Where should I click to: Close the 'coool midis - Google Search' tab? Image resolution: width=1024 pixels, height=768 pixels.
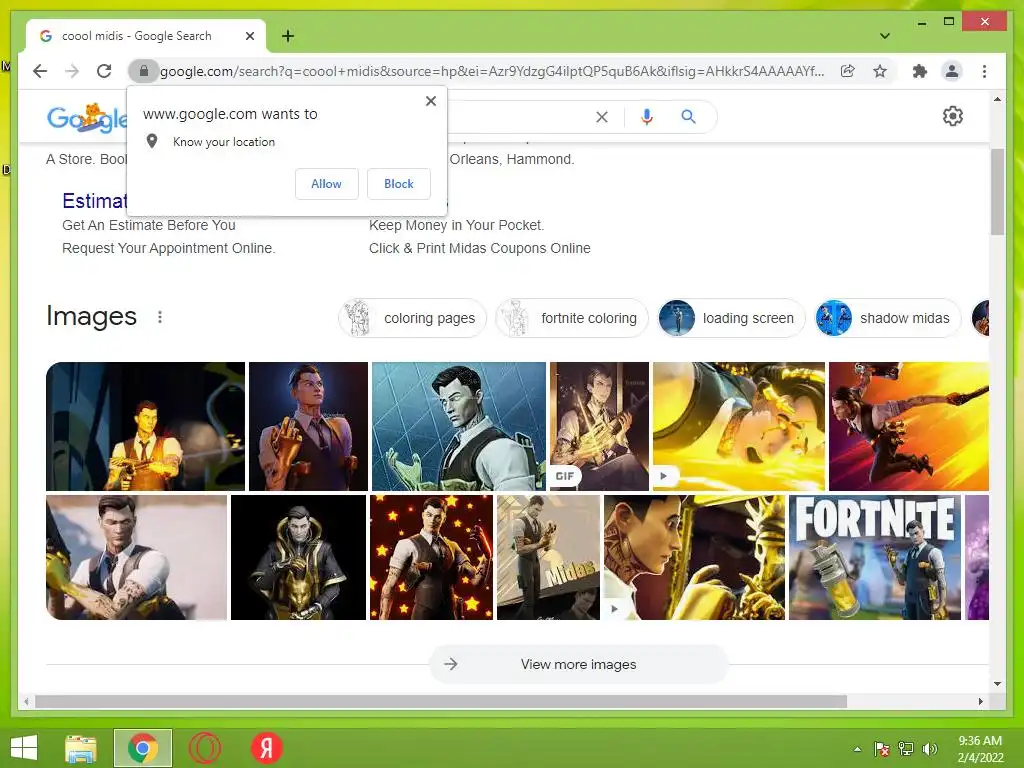(x=249, y=36)
